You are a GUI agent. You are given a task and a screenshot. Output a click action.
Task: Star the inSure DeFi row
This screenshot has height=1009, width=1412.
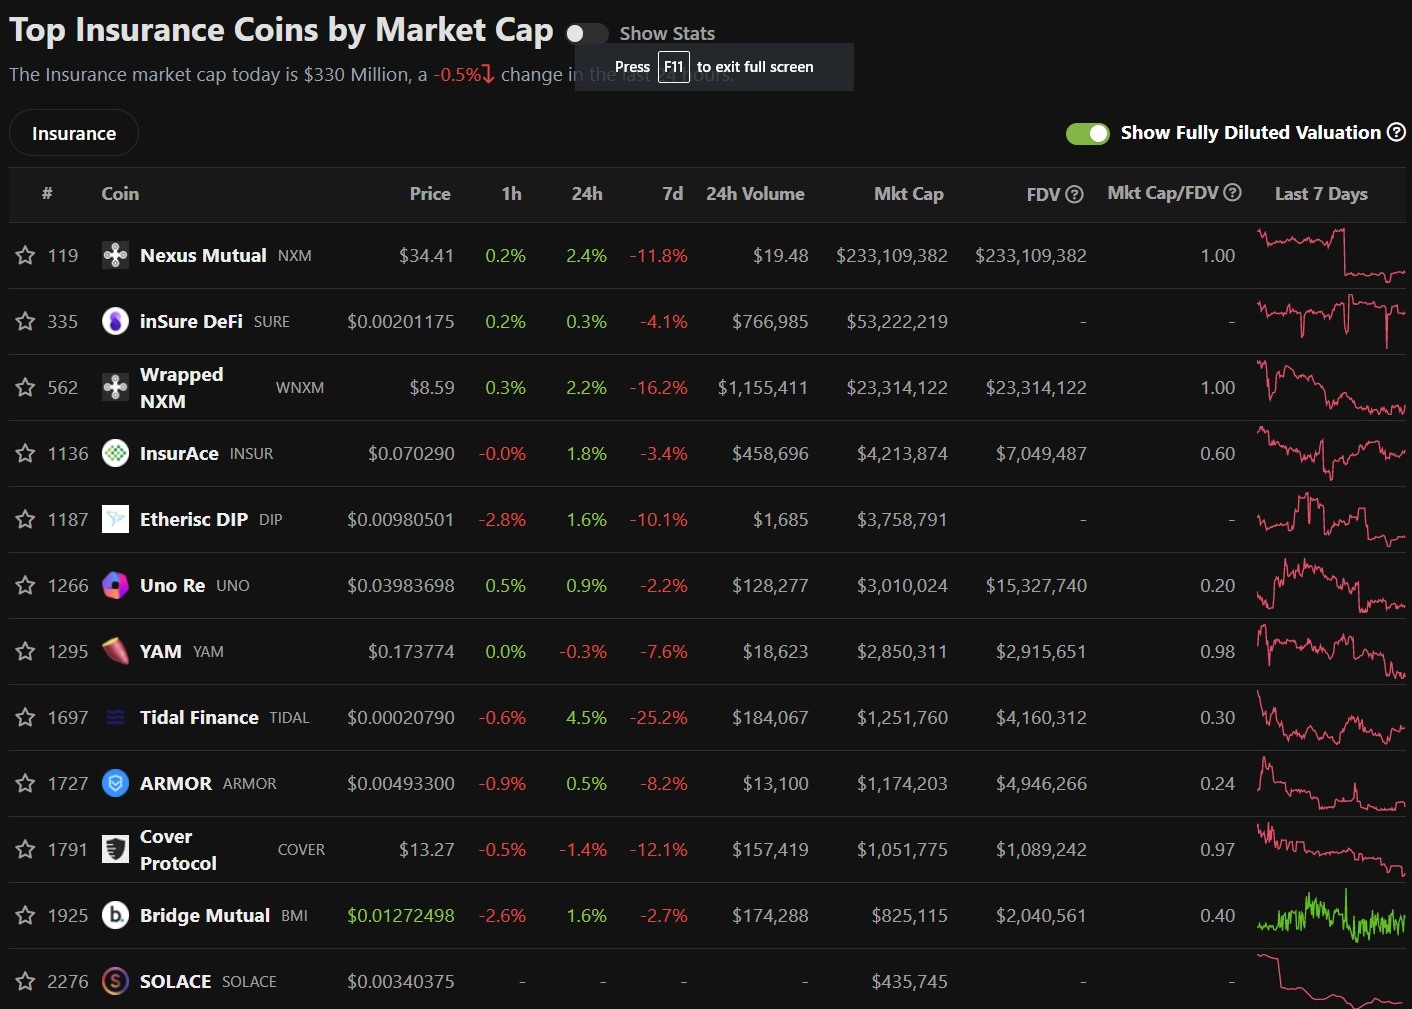point(26,322)
